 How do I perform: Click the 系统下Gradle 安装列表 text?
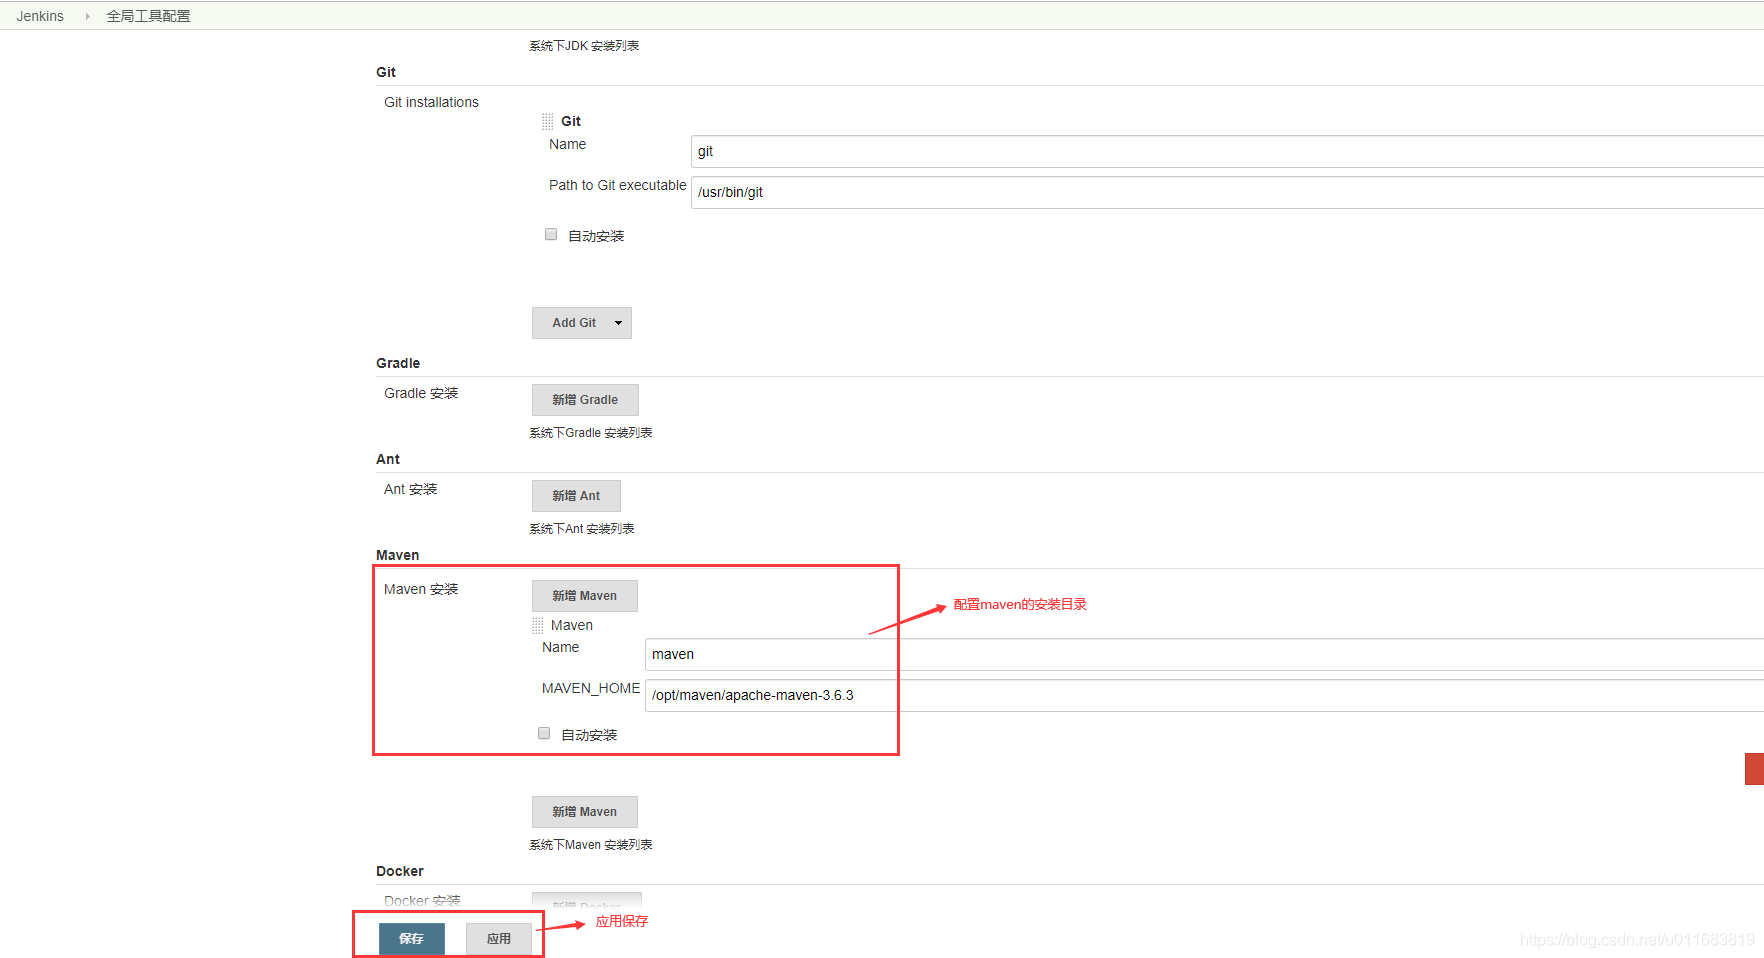[591, 433]
